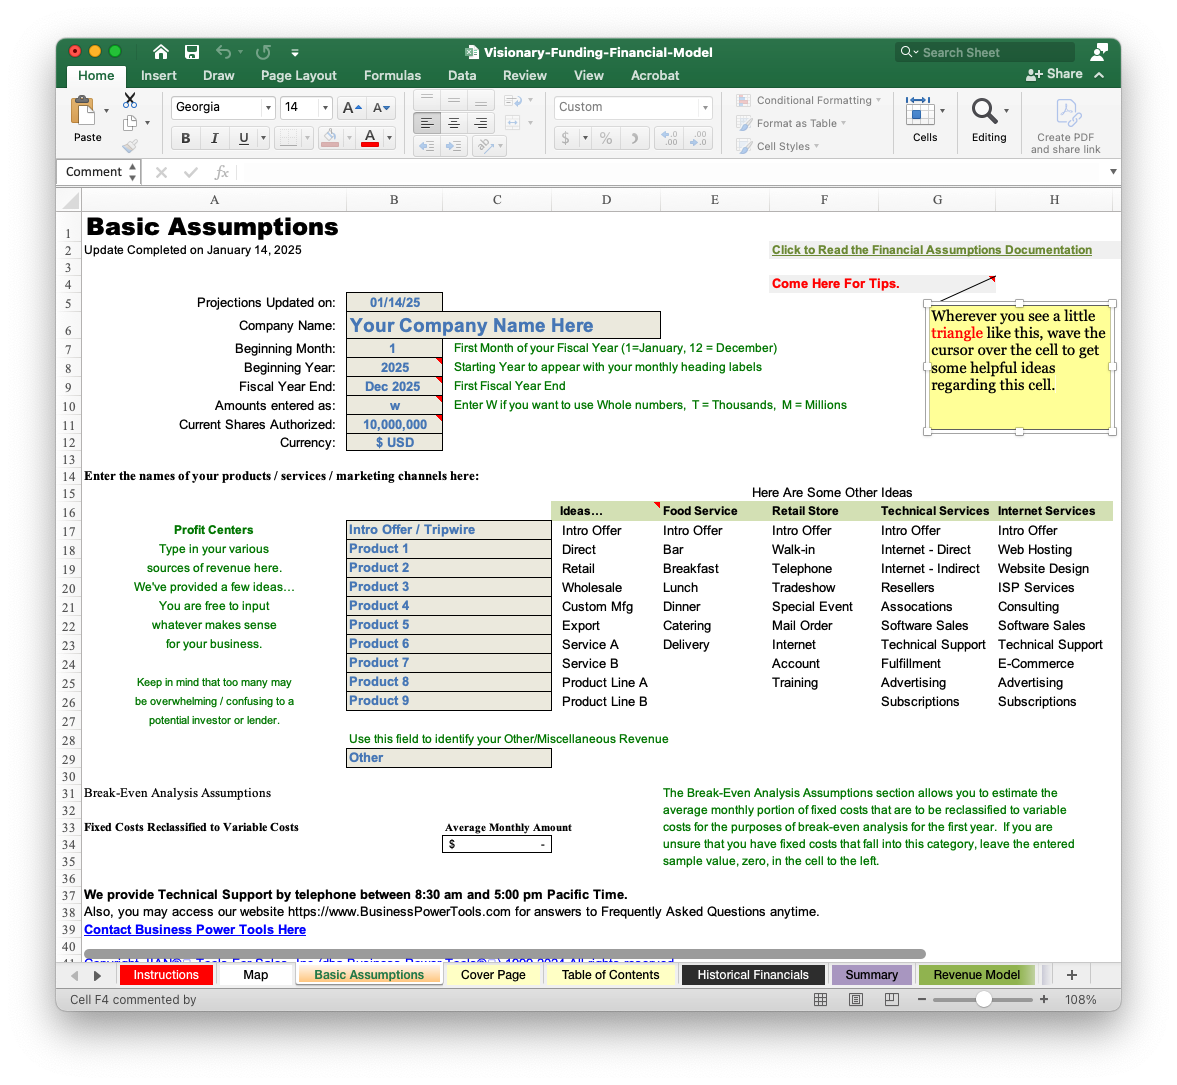Increase decimal places
The image size is (1177, 1085).
670,138
